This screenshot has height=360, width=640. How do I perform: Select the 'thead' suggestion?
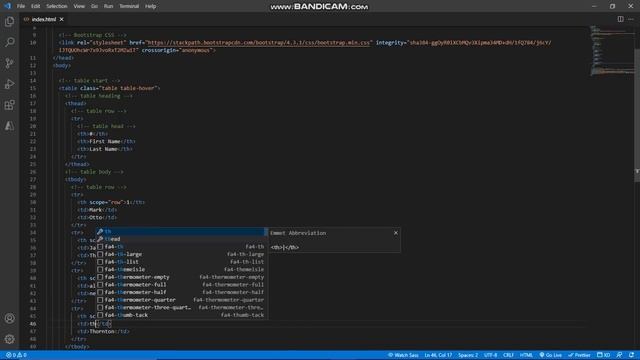pyautogui.click(x=181, y=239)
